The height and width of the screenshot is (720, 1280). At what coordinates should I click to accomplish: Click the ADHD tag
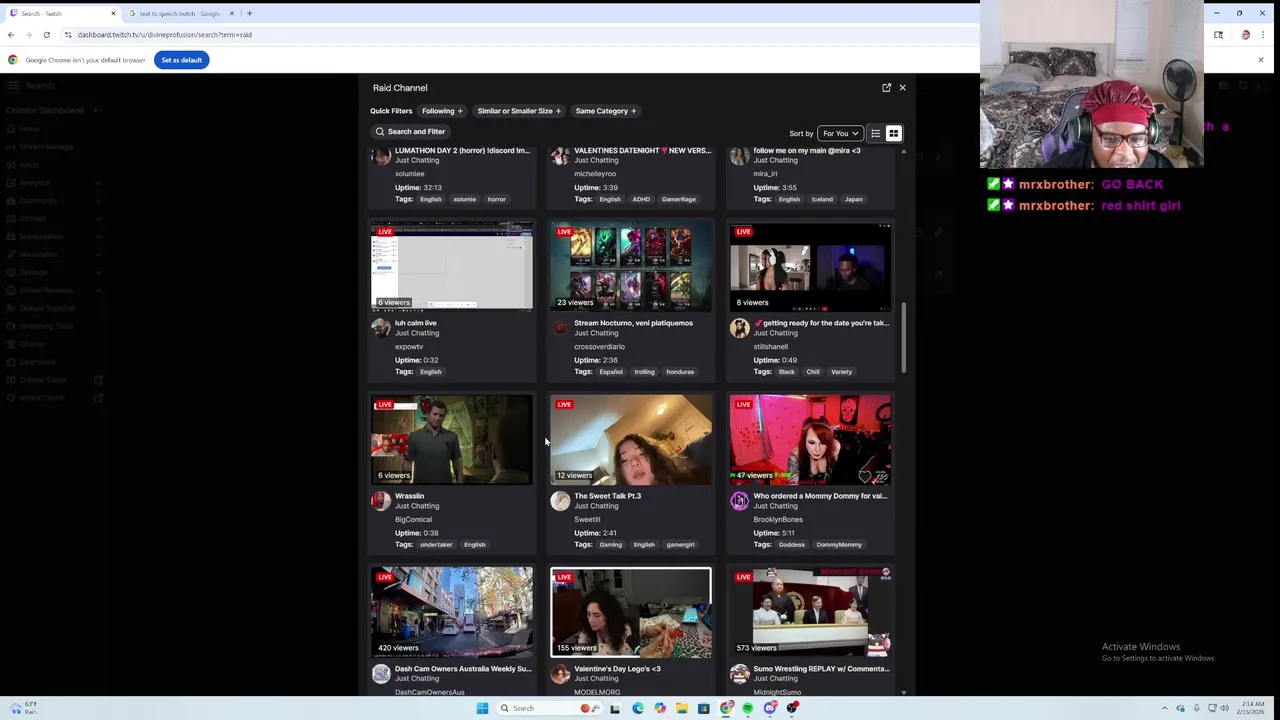(x=641, y=199)
